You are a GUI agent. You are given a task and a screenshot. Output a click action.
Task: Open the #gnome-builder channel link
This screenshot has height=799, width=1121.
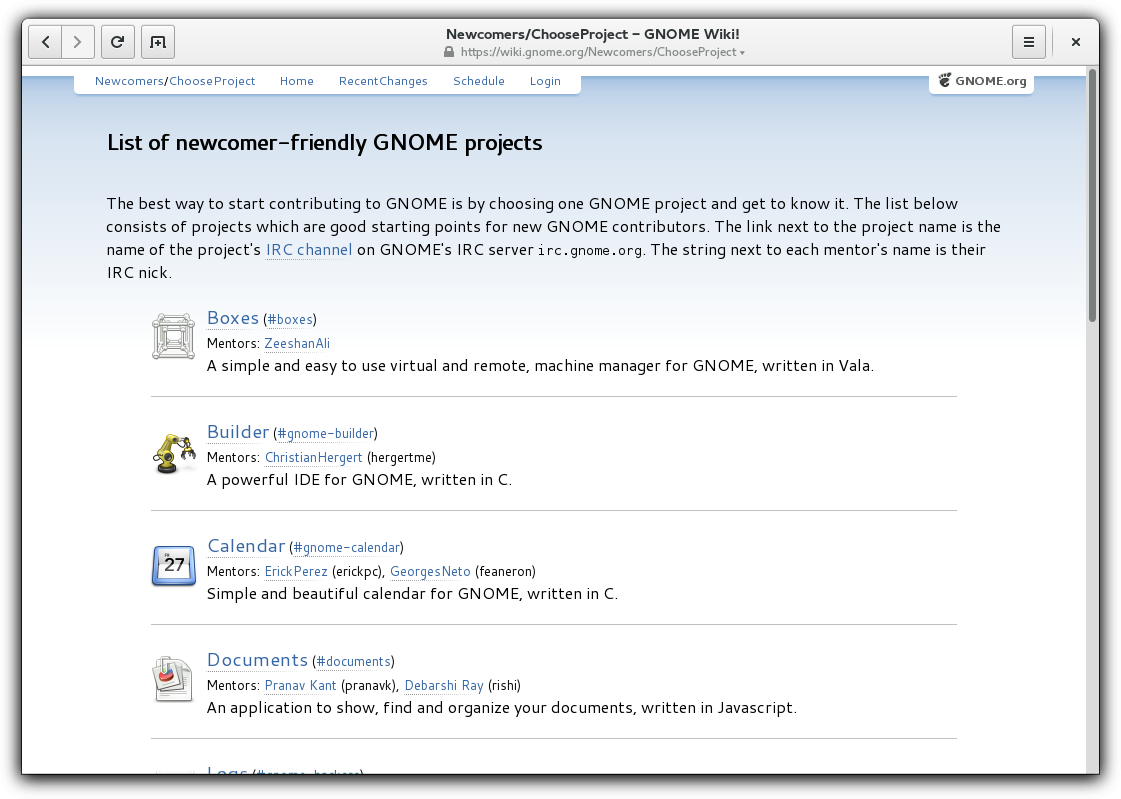pyautogui.click(x=325, y=433)
